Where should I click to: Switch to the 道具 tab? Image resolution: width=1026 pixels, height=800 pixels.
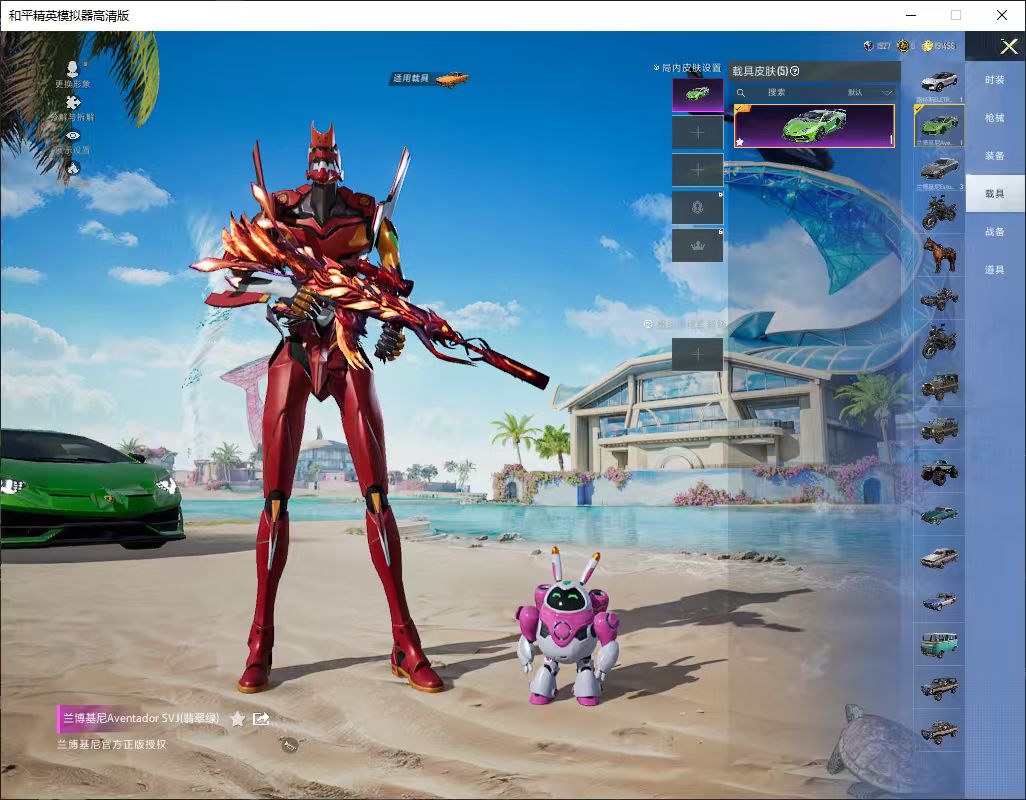[995, 270]
